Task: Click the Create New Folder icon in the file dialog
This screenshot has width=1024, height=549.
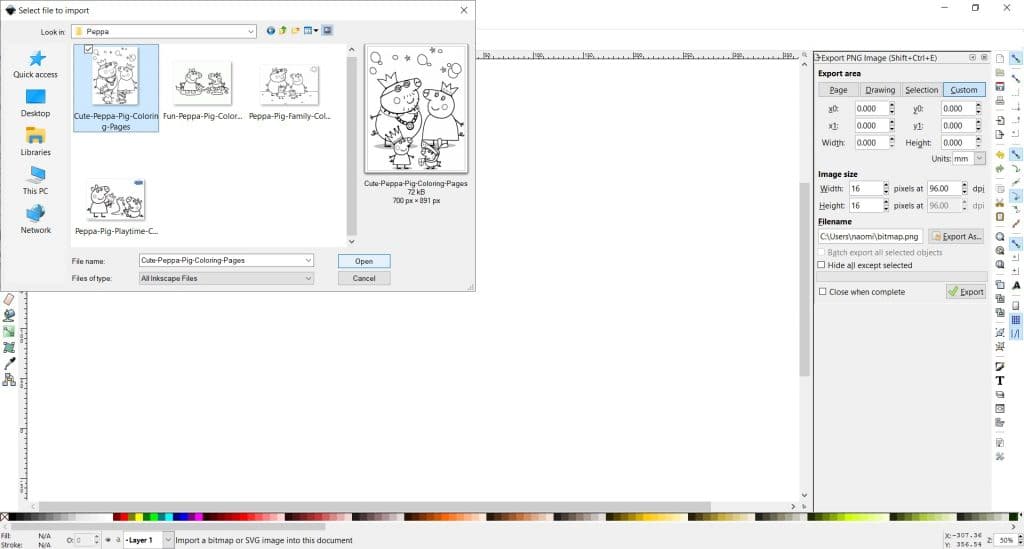Action: point(295,31)
